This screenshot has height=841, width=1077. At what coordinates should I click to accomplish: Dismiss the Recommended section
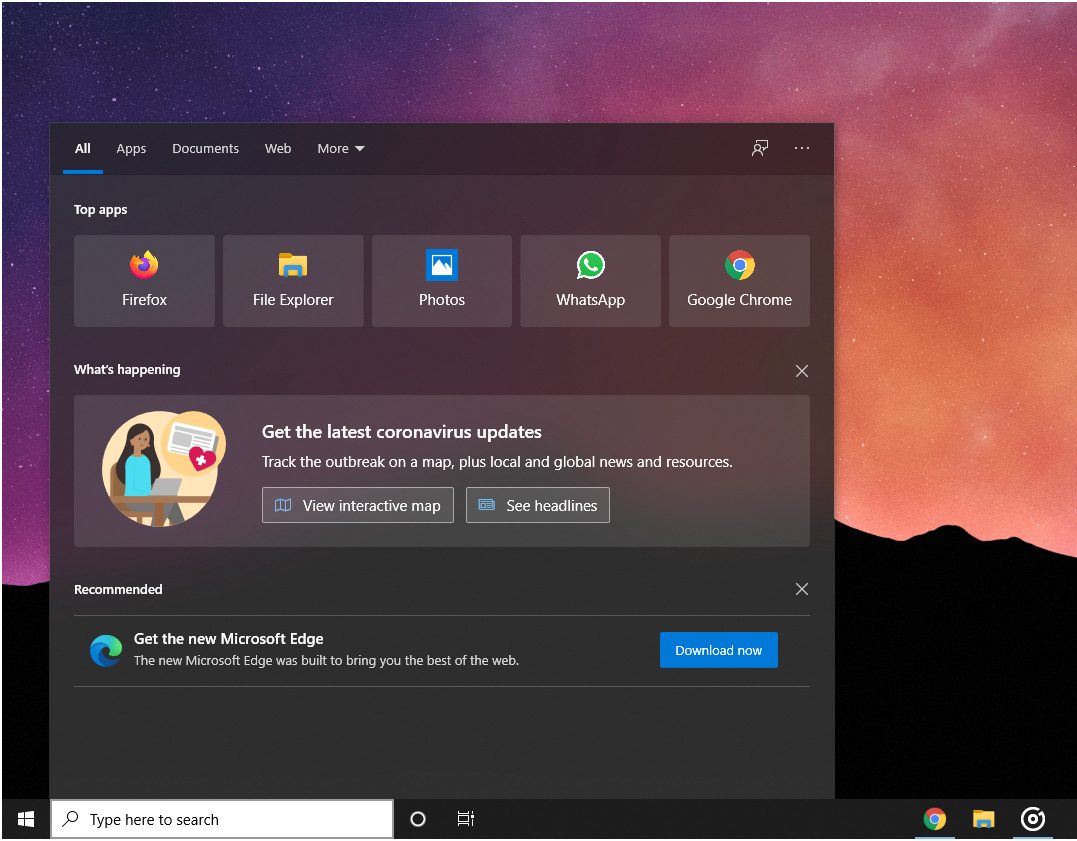pos(802,589)
